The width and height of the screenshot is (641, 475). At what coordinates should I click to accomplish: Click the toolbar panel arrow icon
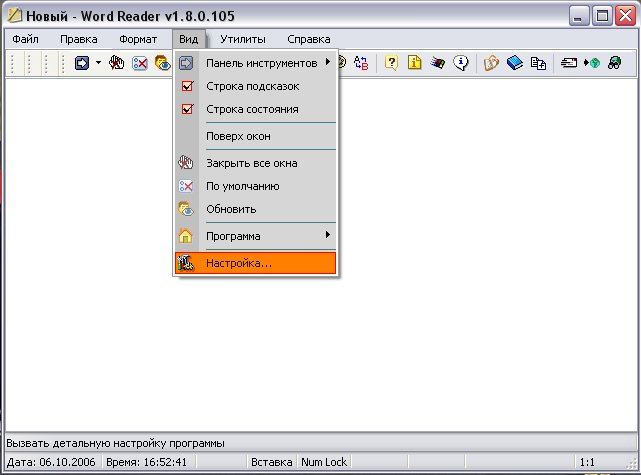[x=82, y=63]
